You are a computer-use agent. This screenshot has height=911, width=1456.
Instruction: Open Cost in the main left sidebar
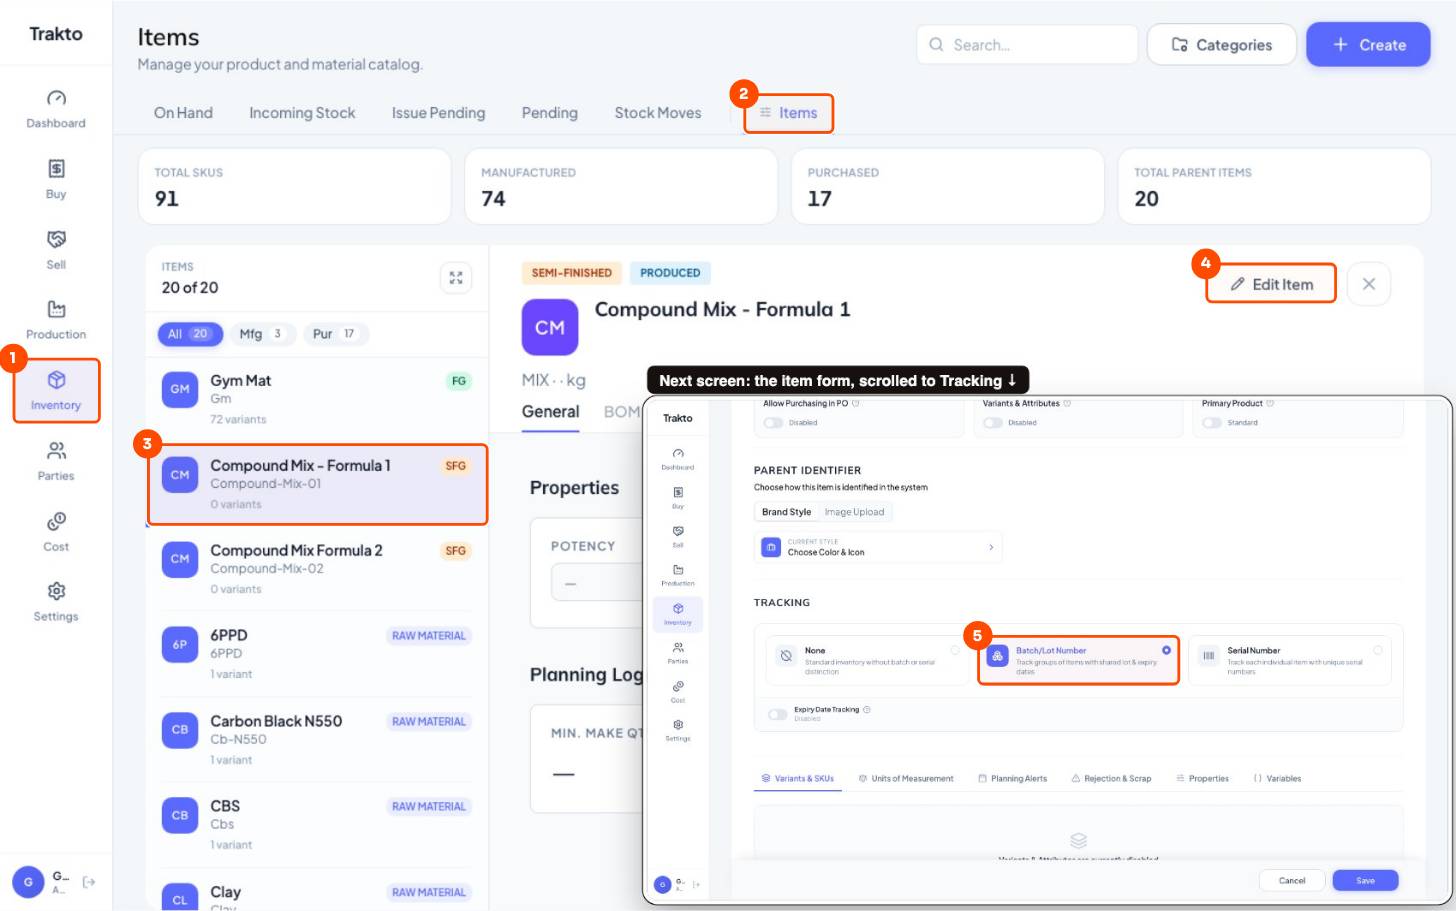click(x=56, y=532)
